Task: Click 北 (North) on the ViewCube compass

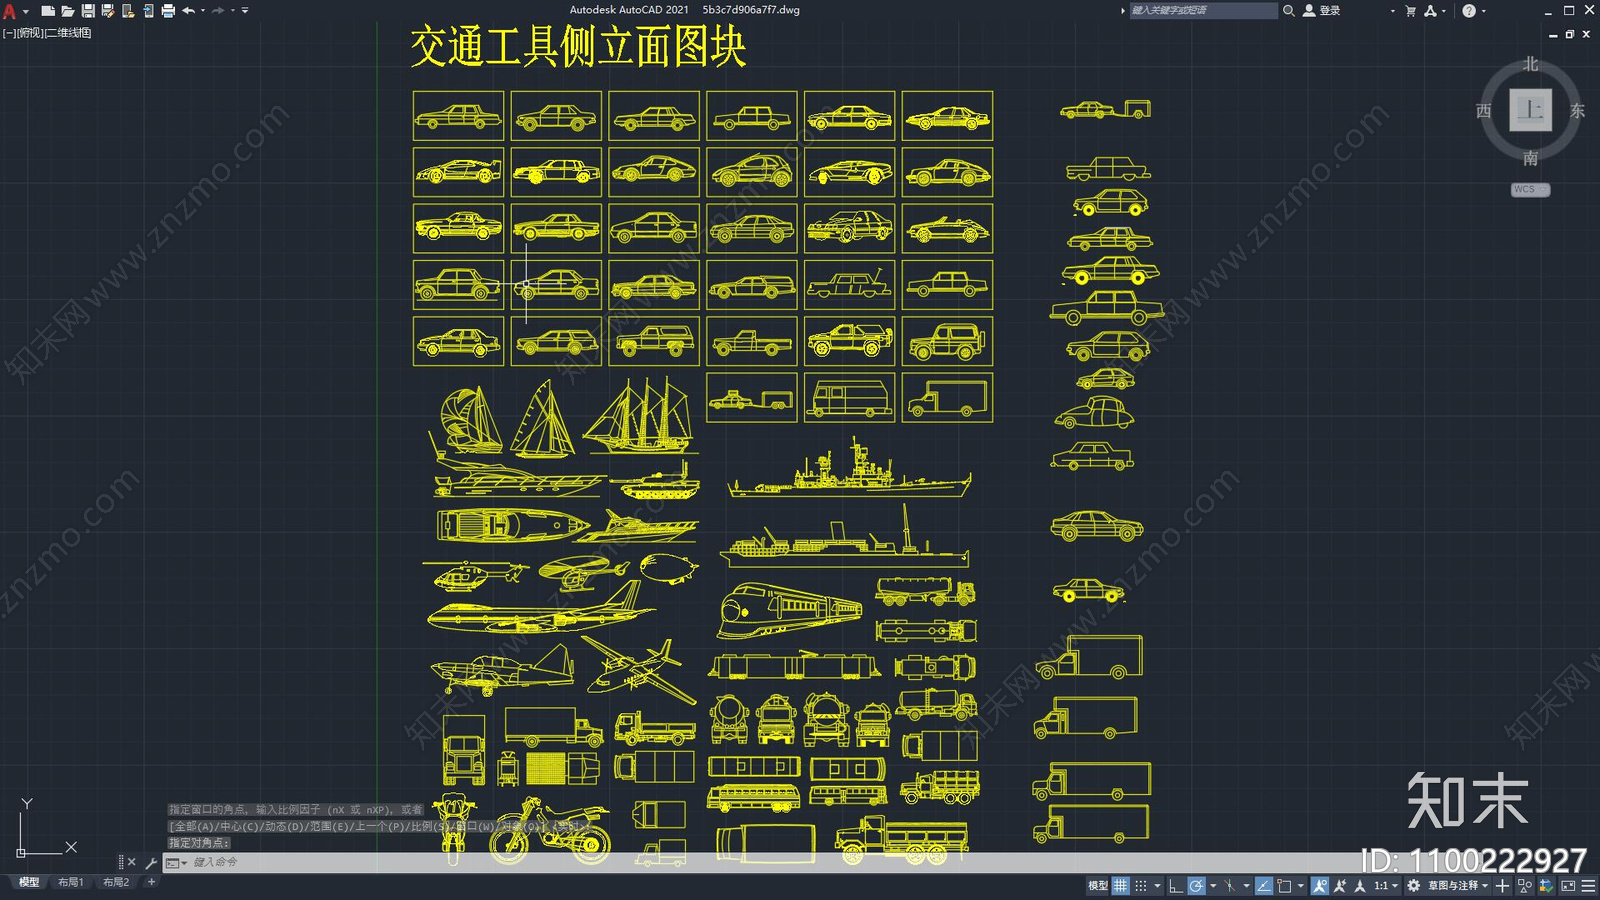Action: pyautogui.click(x=1530, y=63)
